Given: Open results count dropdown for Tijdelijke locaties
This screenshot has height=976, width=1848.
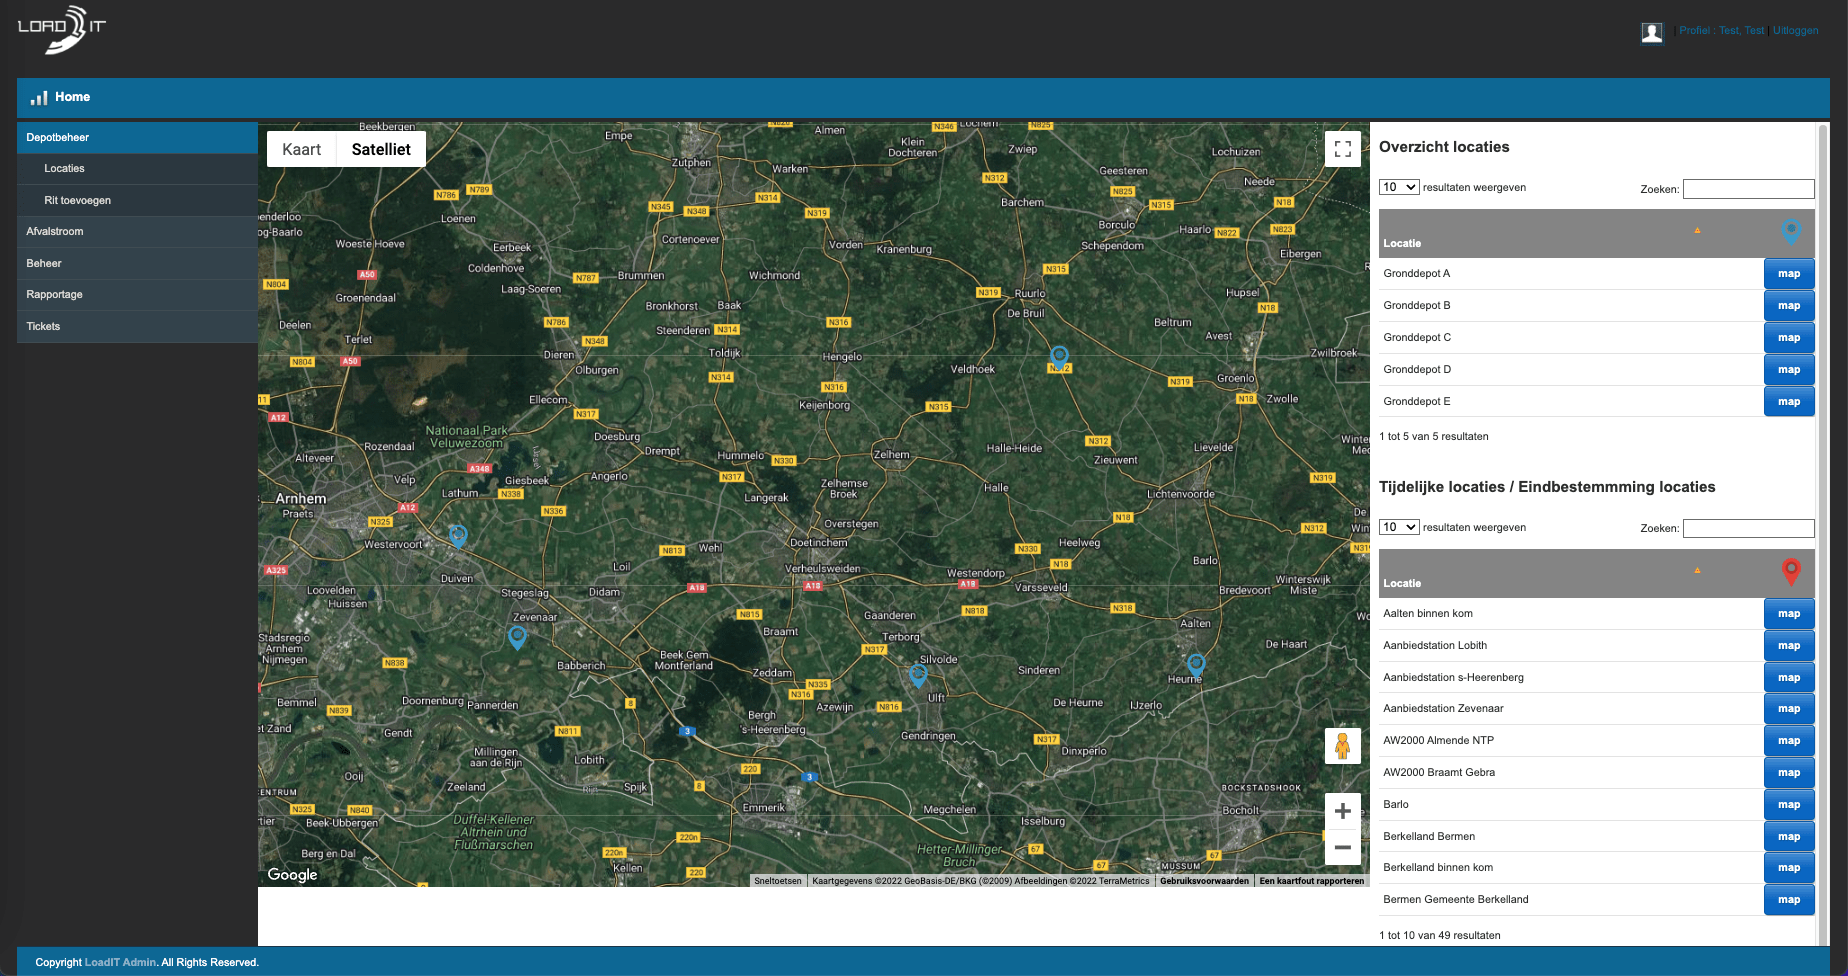Looking at the screenshot, I should [1398, 527].
